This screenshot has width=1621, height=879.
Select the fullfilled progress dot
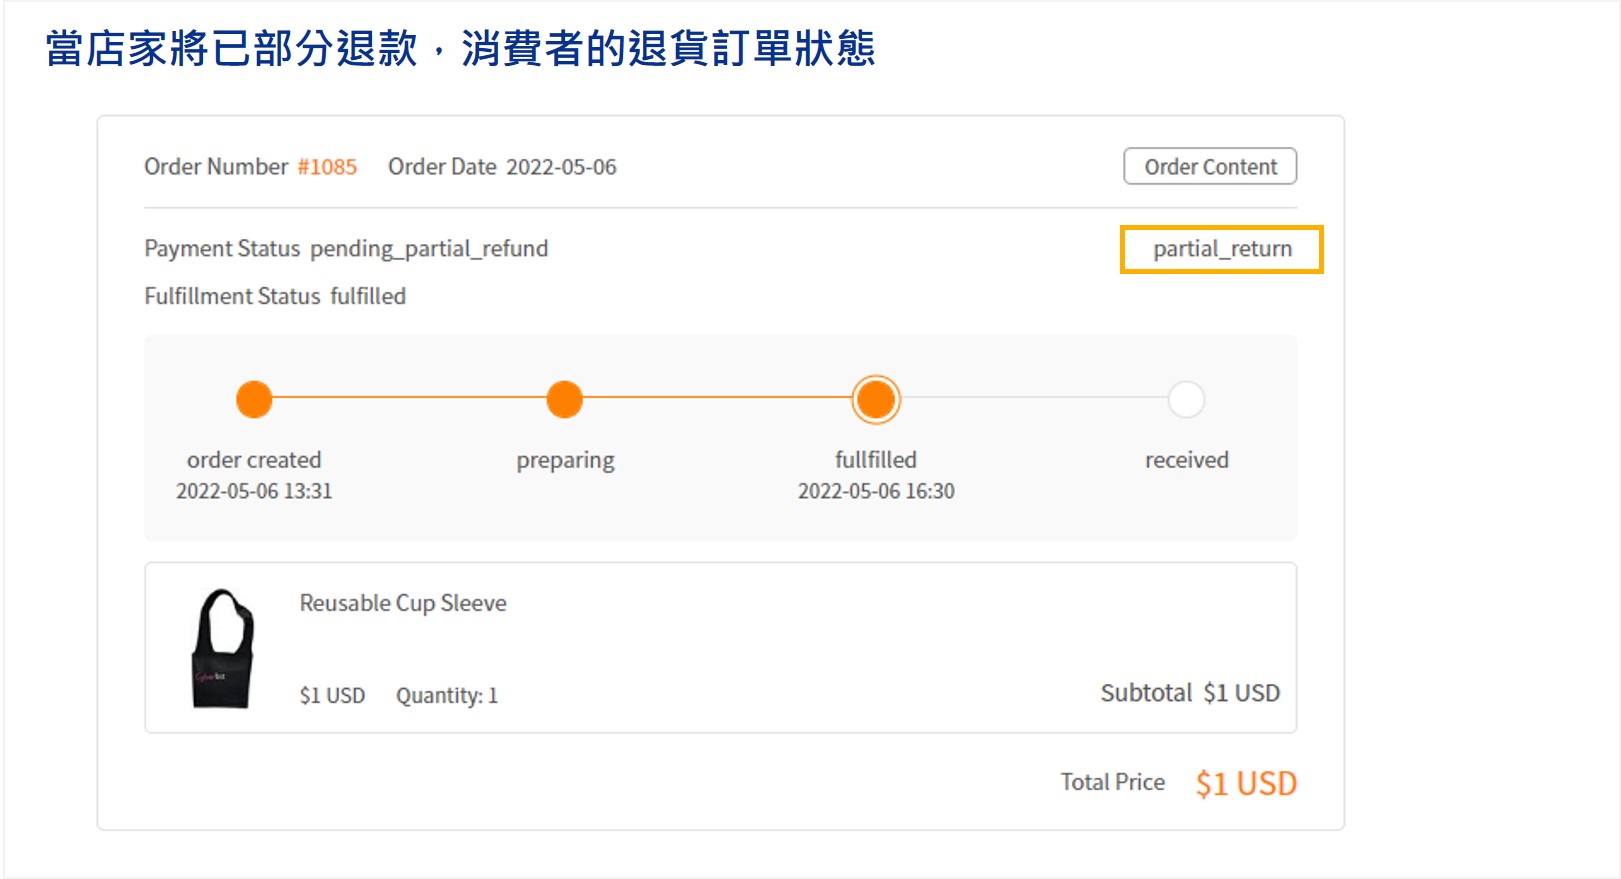click(x=876, y=399)
